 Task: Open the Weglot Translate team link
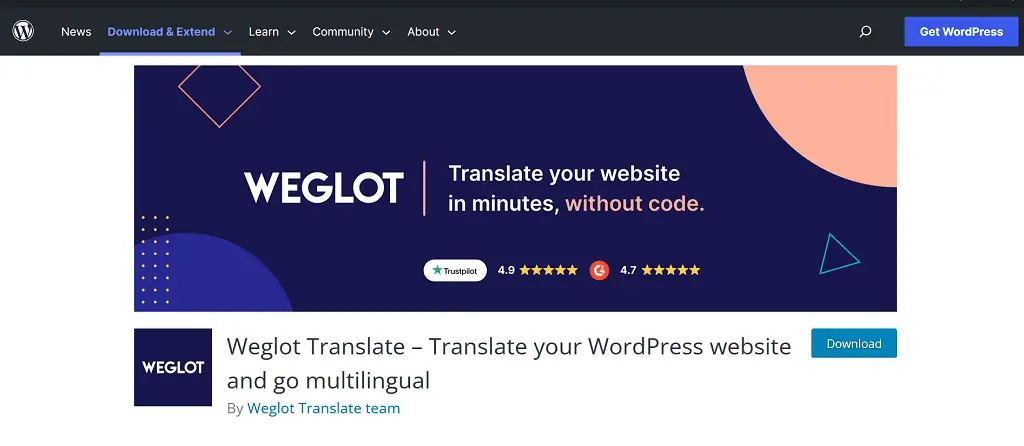[323, 409]
